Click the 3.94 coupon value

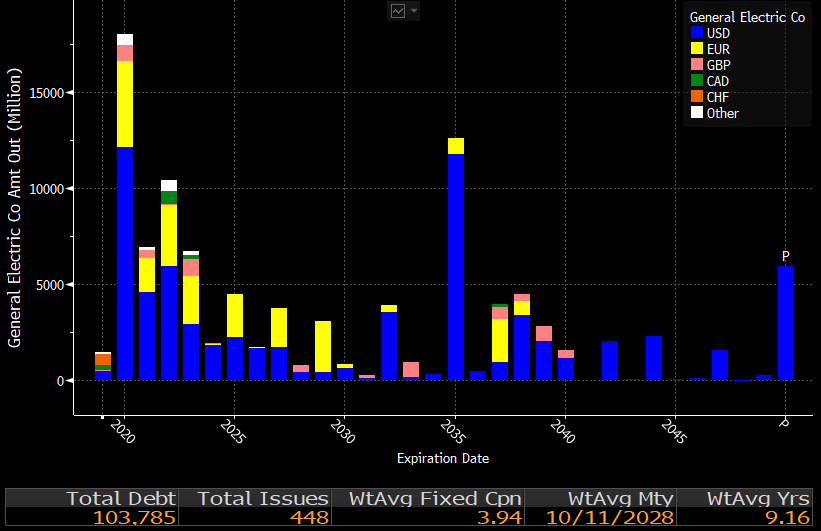click(500, 517)
